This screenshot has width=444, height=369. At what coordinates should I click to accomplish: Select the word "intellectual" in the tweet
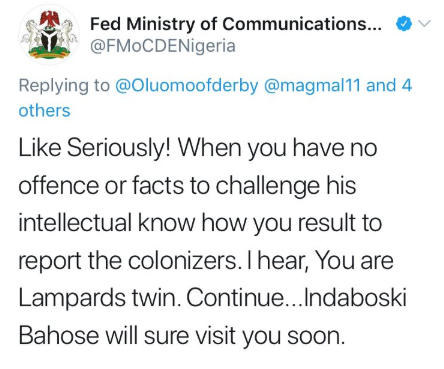pyautogui.click(x=75, y=223)
